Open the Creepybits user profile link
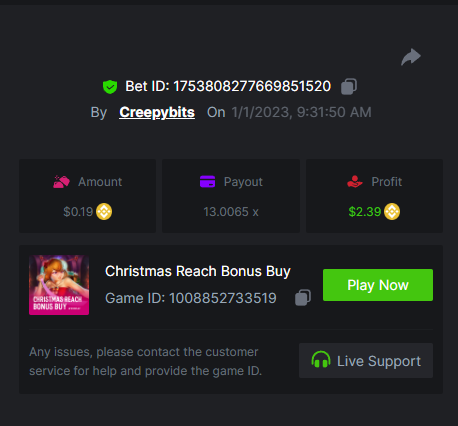 [x=157, y=112]
